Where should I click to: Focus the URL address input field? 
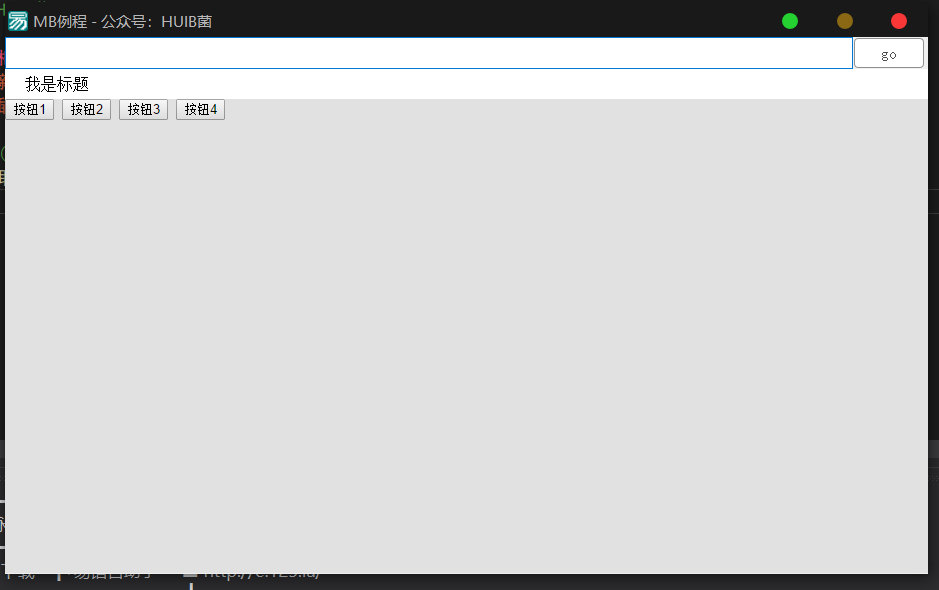pyautogui.click(x=429, y=53)
